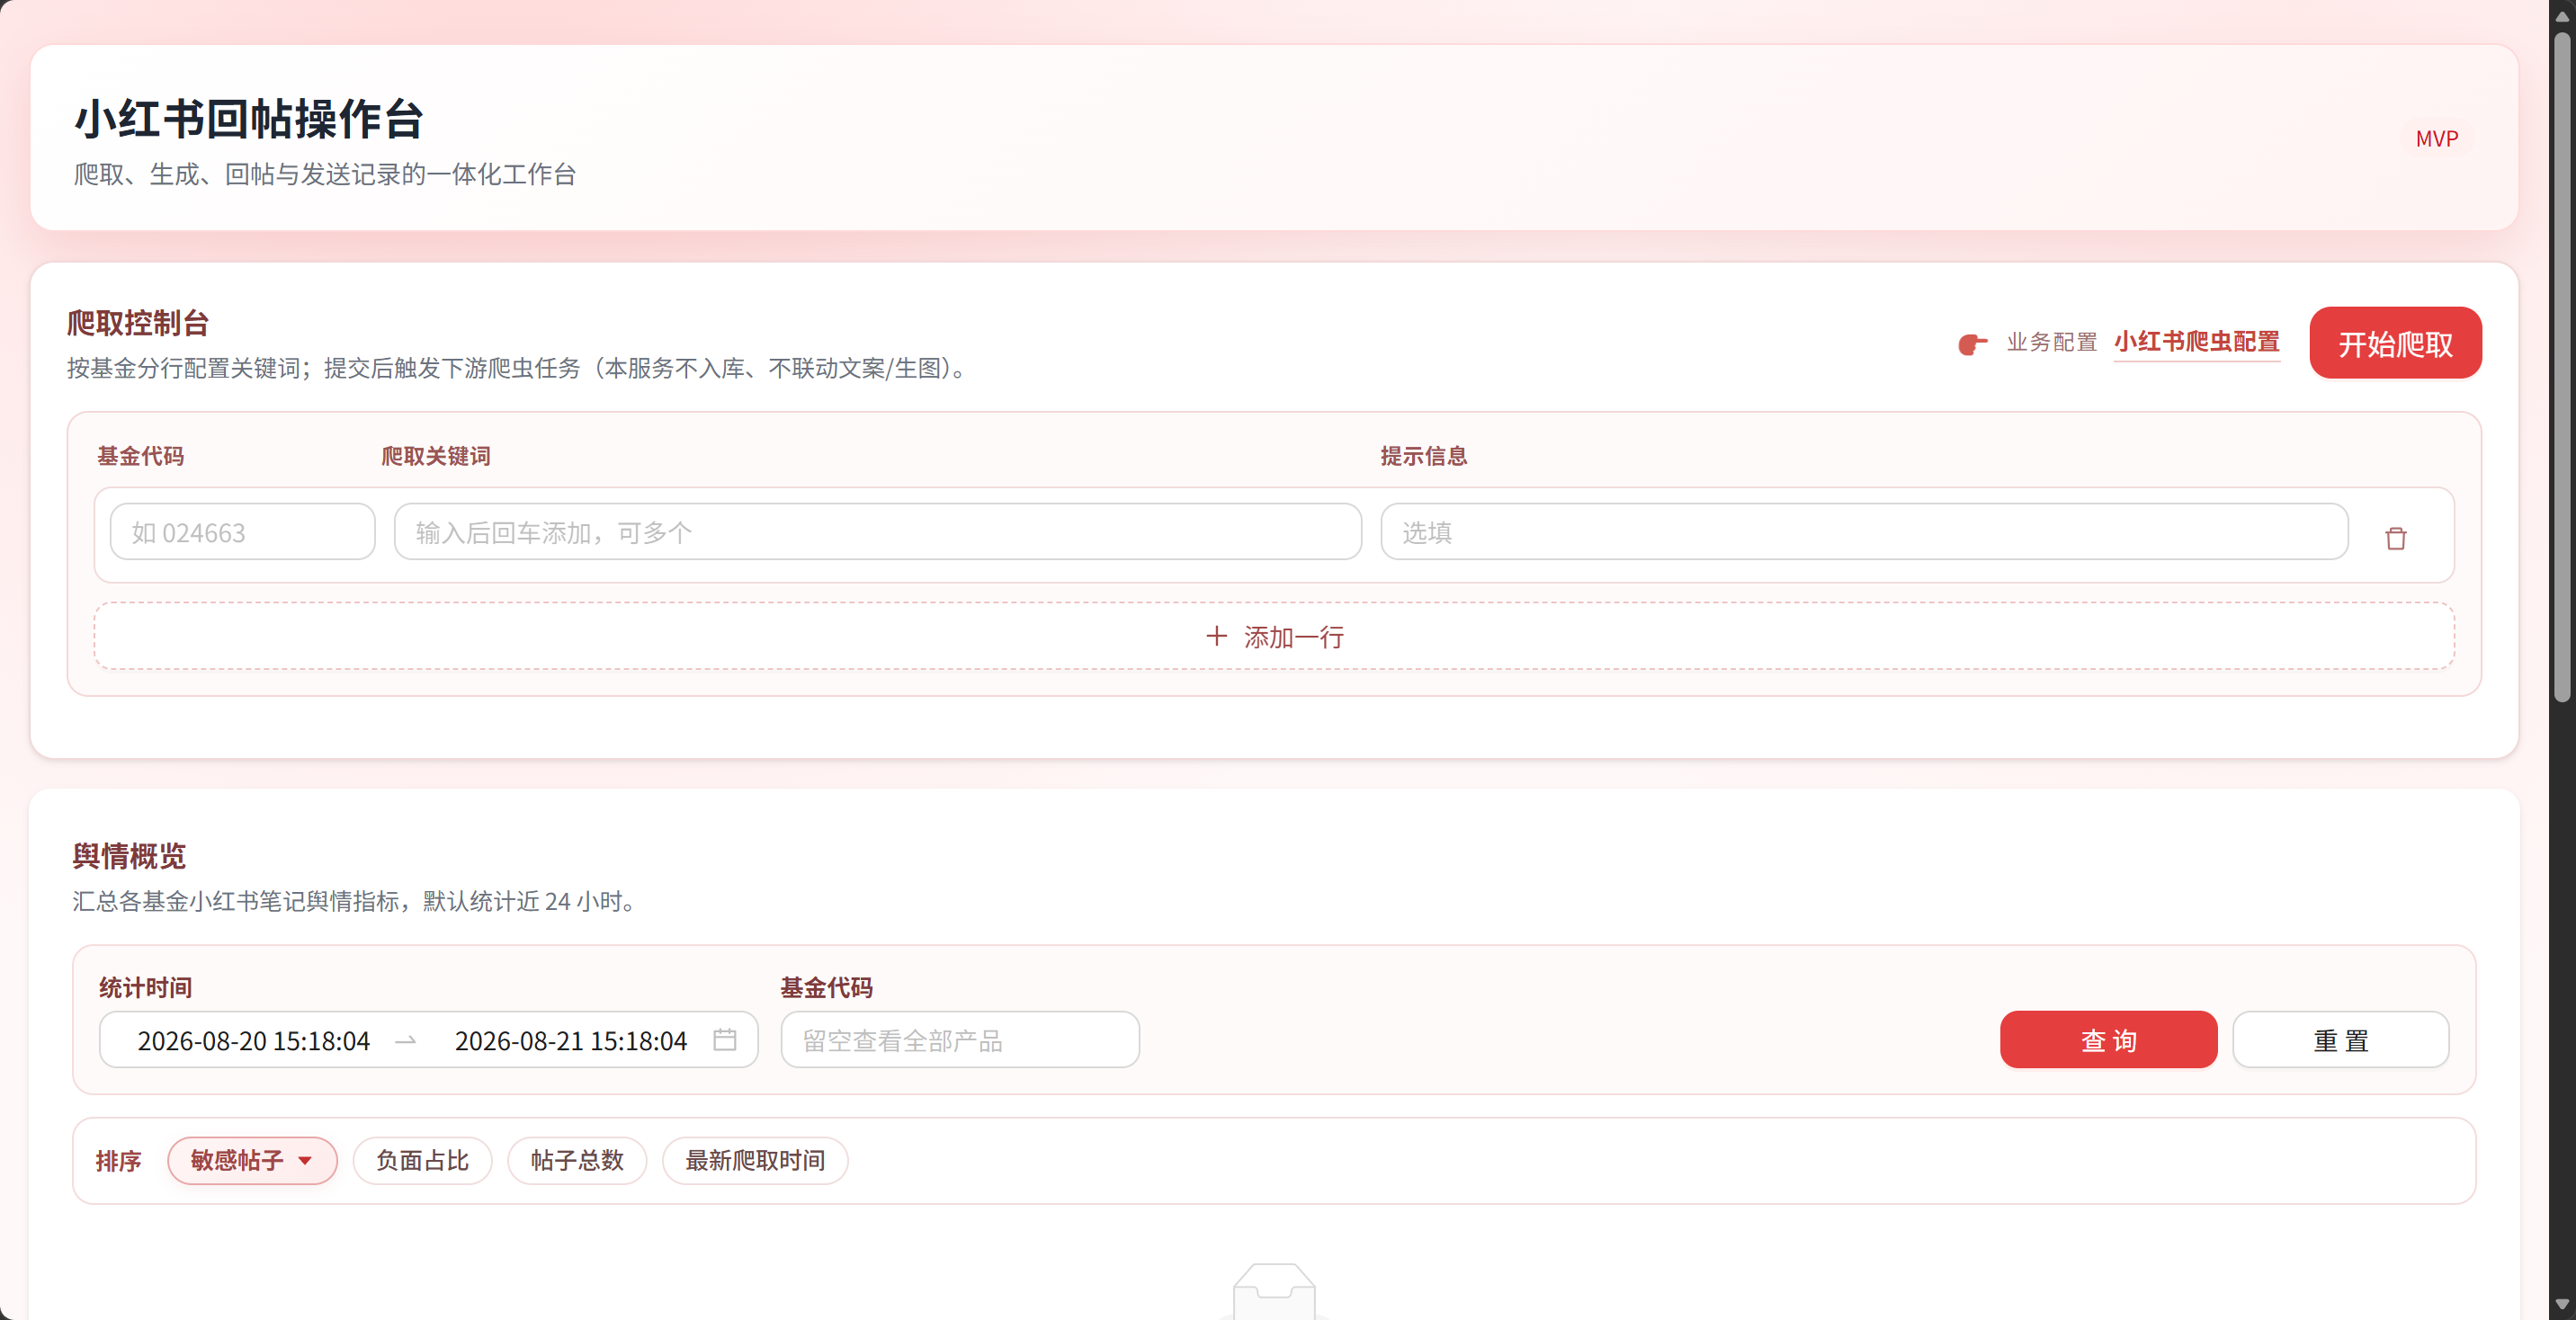Screen dimensions: 2576x1320
Task: Click the range arrow between the two dates
Action: 405,1041
